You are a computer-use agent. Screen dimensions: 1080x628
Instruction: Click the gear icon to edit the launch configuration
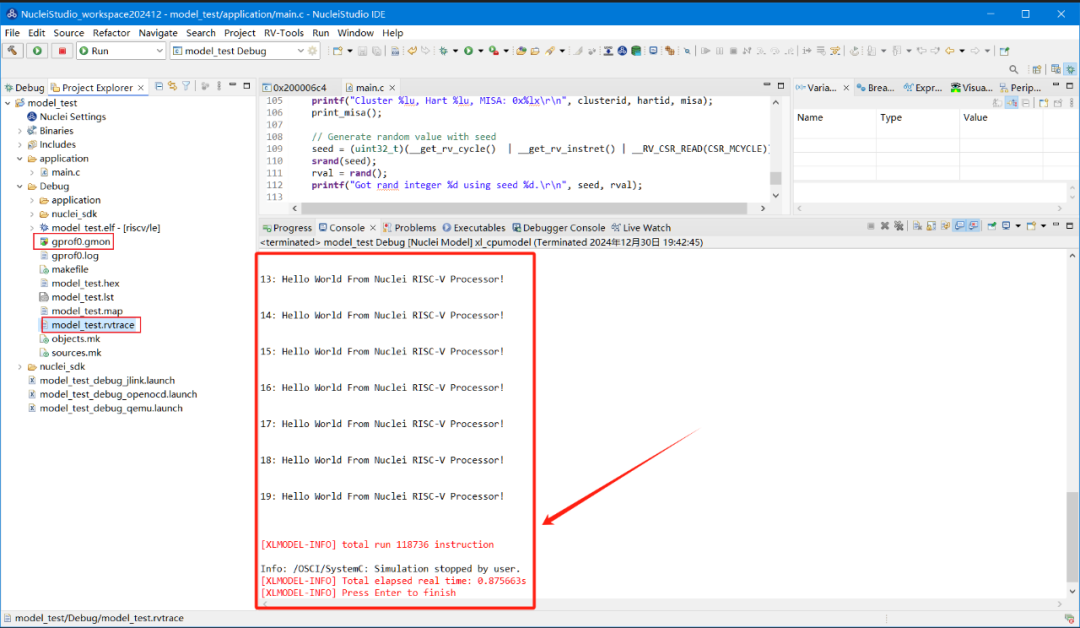313,51
